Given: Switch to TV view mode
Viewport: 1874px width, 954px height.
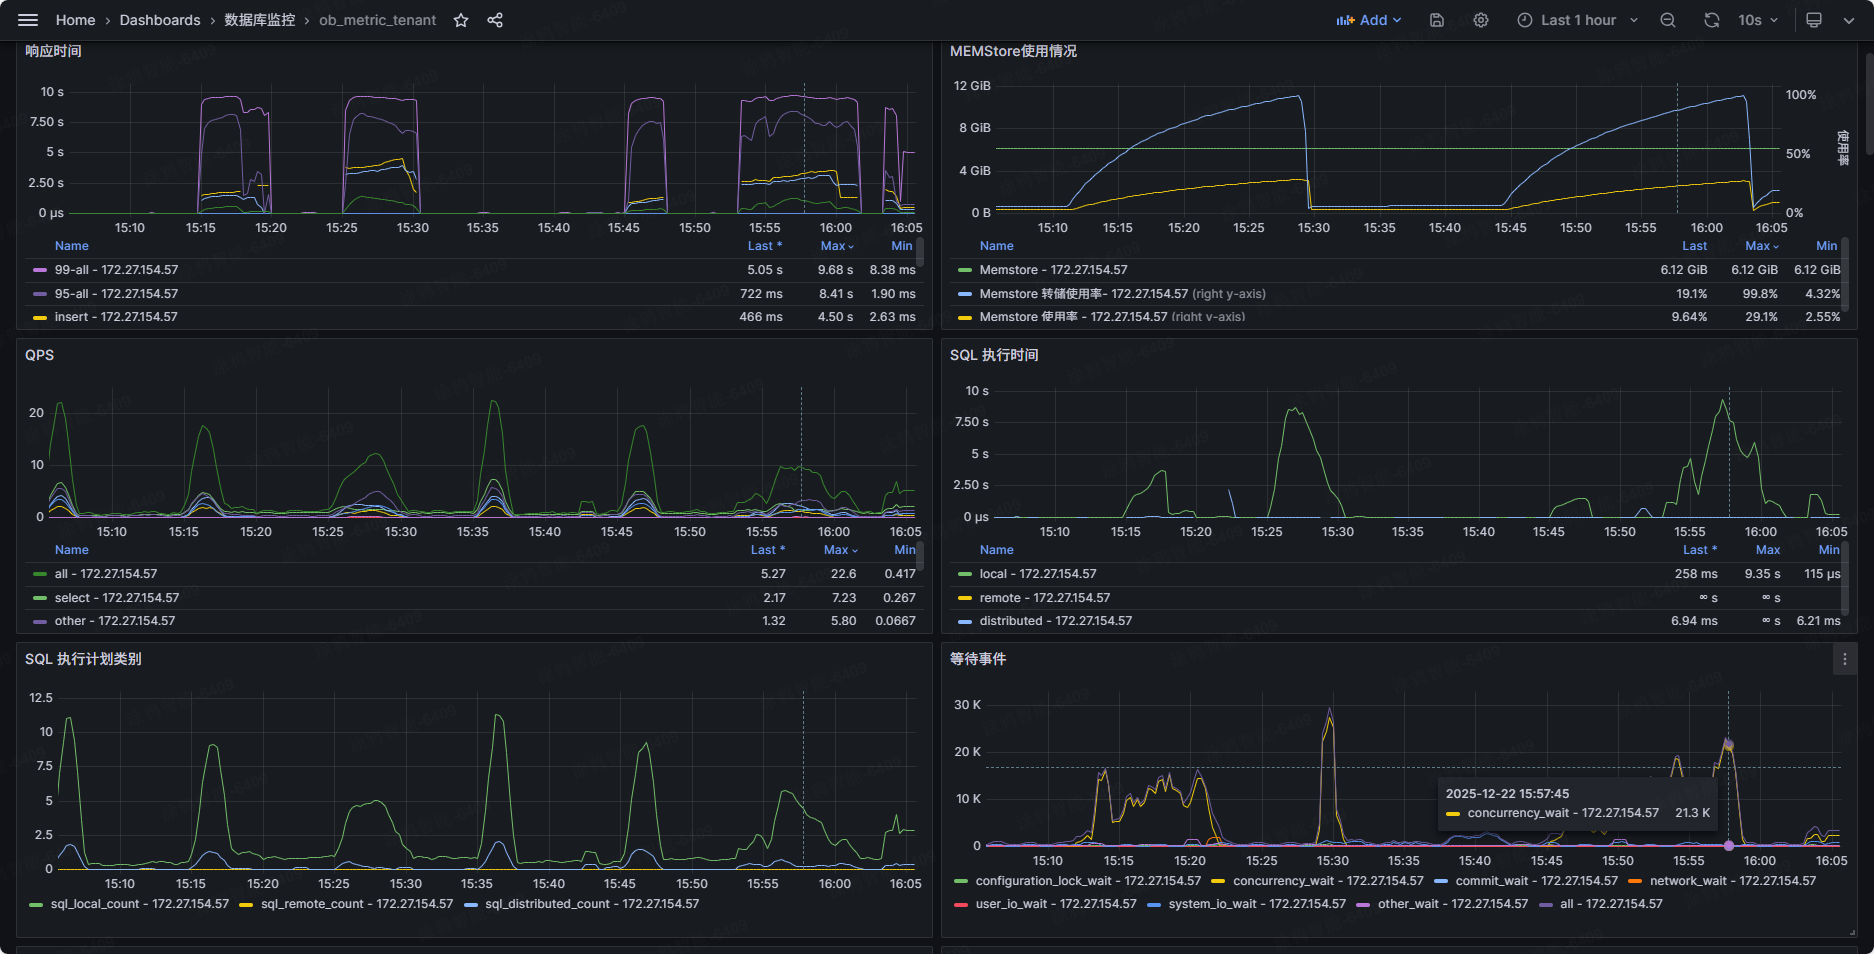Looking at the screenshot, I should (x=1814, y=20).
